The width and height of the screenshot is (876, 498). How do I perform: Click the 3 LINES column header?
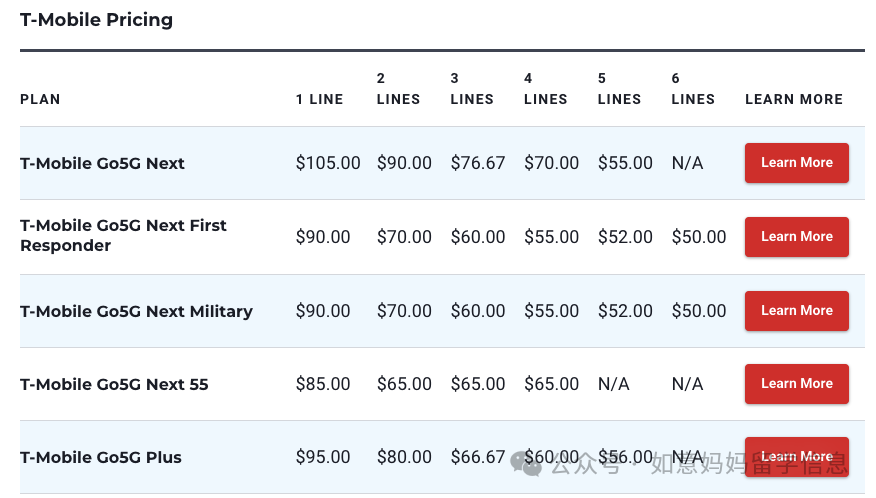472,89
